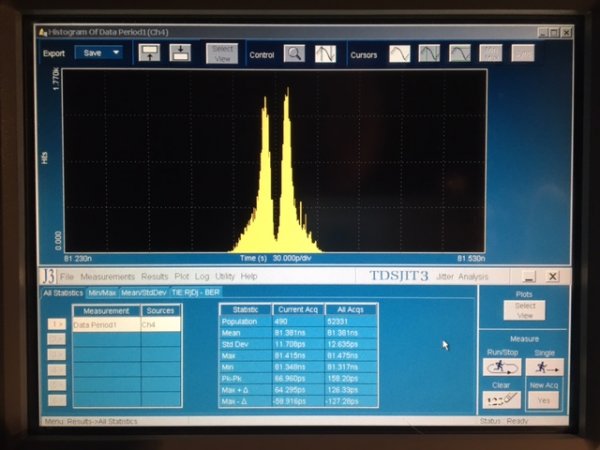
Task: Open the Export Save dropdown
Action: [x=98, y=53]
